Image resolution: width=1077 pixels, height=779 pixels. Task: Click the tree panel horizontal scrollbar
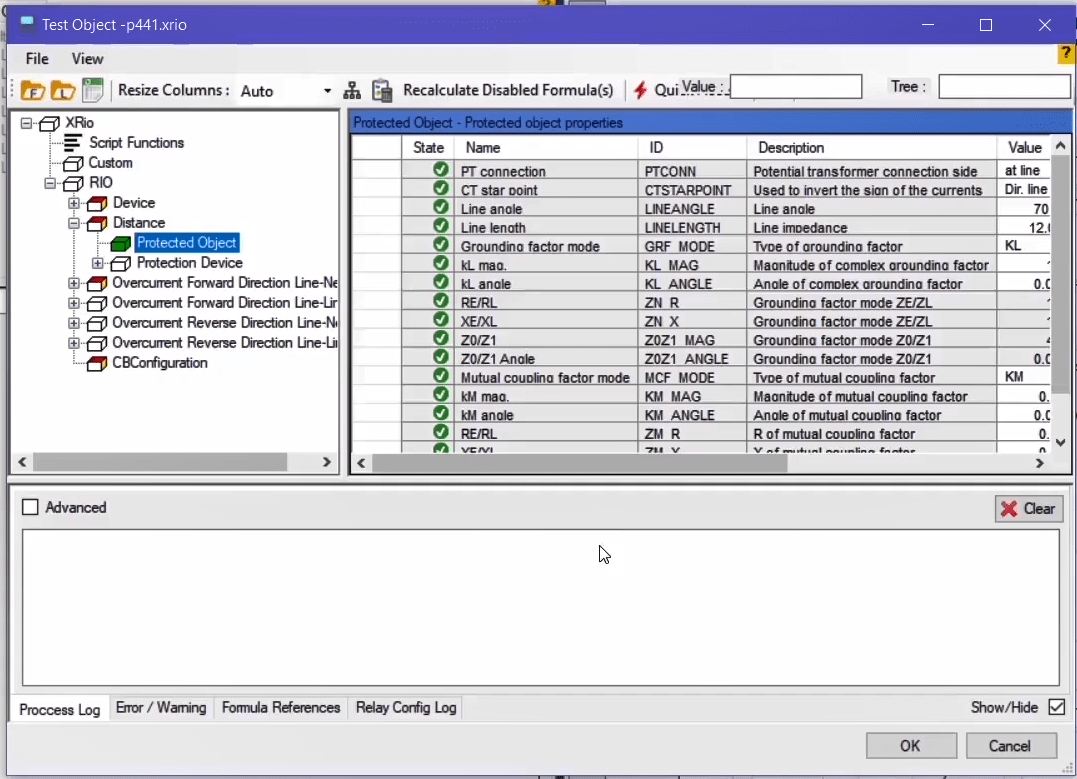pos(160,462)
